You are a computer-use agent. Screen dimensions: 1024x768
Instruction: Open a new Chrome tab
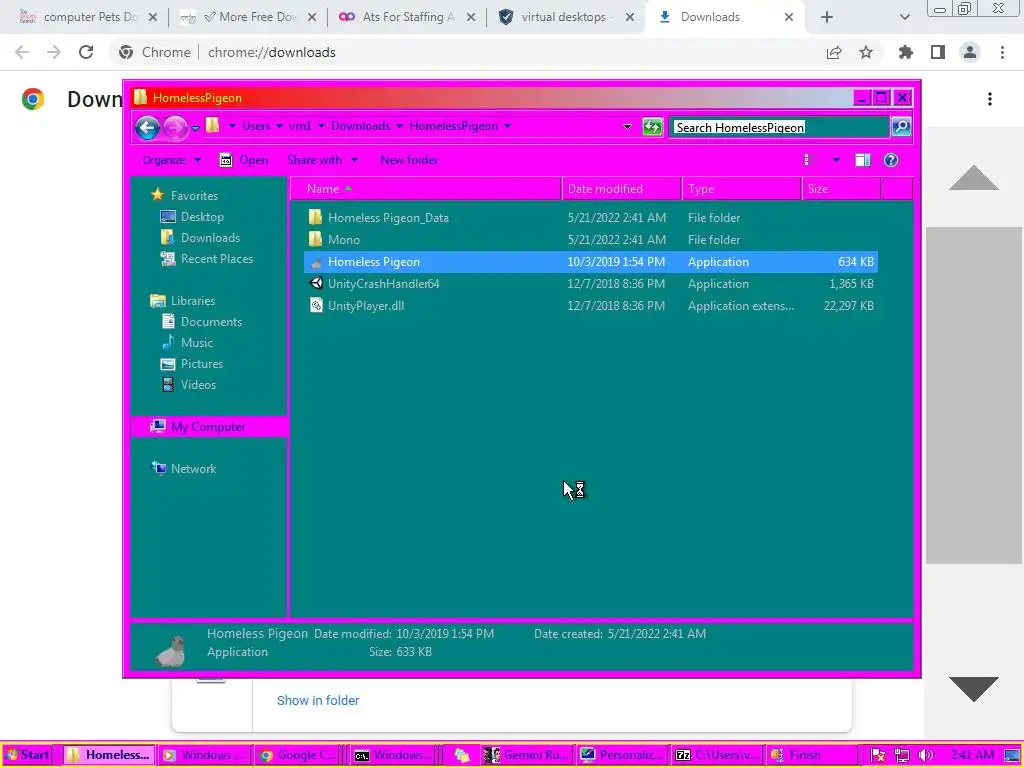point(827,18)
